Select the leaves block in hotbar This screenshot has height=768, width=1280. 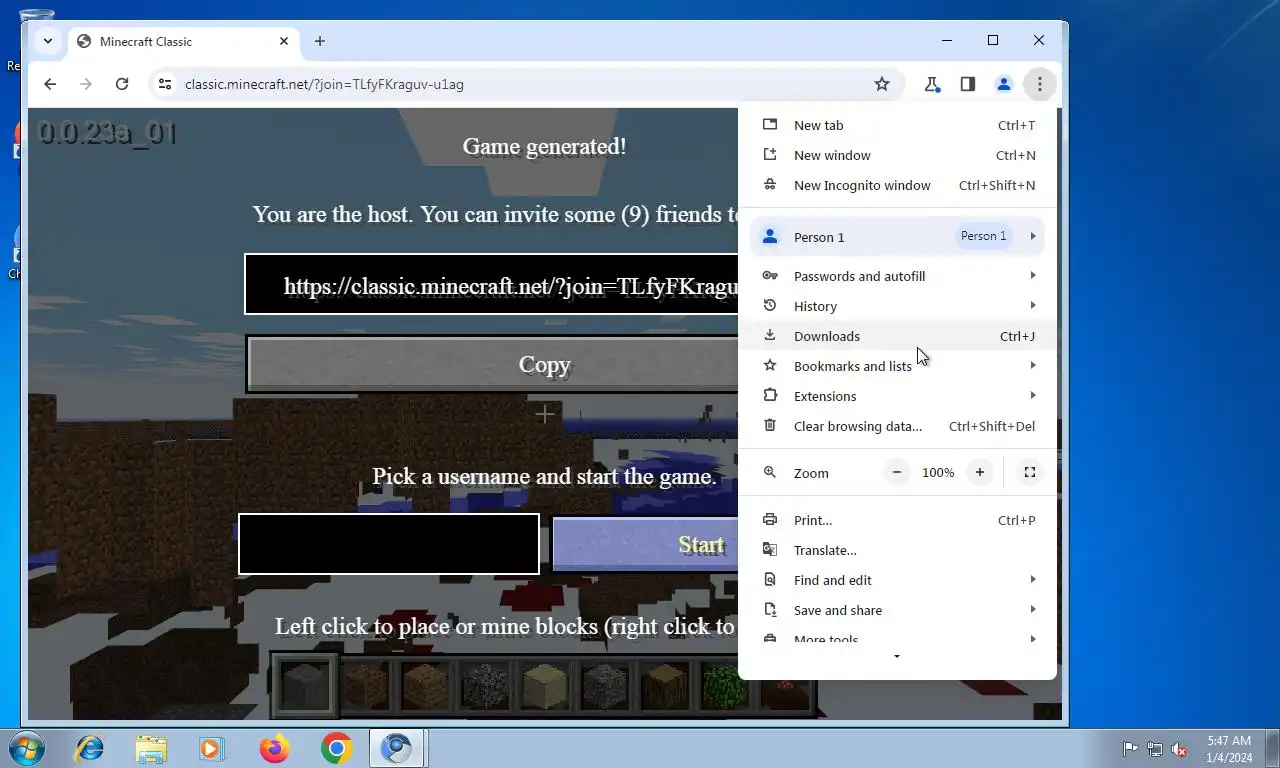722,686
